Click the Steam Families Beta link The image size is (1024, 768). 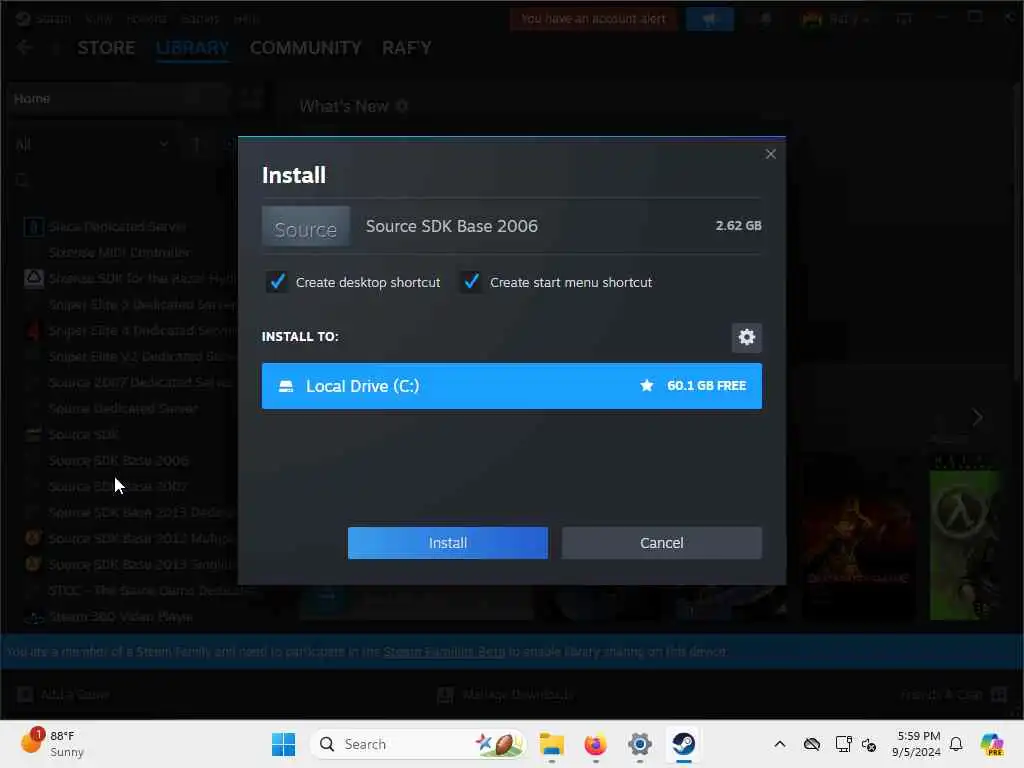click(444, 652)
